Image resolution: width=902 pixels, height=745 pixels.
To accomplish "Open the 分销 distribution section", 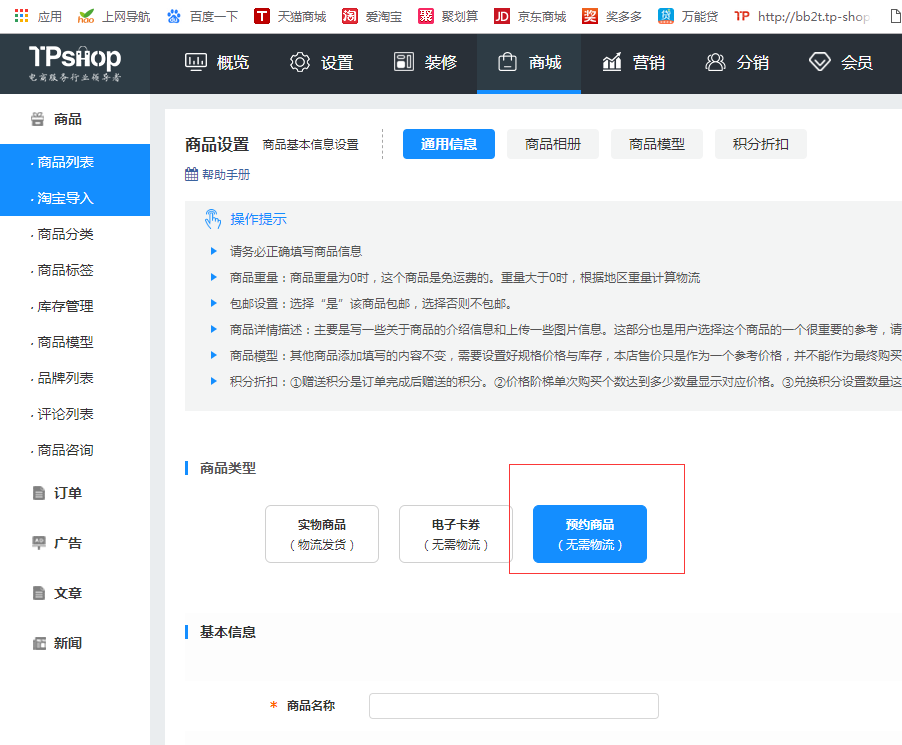I will pyautogui.click(x=737, y=62).
